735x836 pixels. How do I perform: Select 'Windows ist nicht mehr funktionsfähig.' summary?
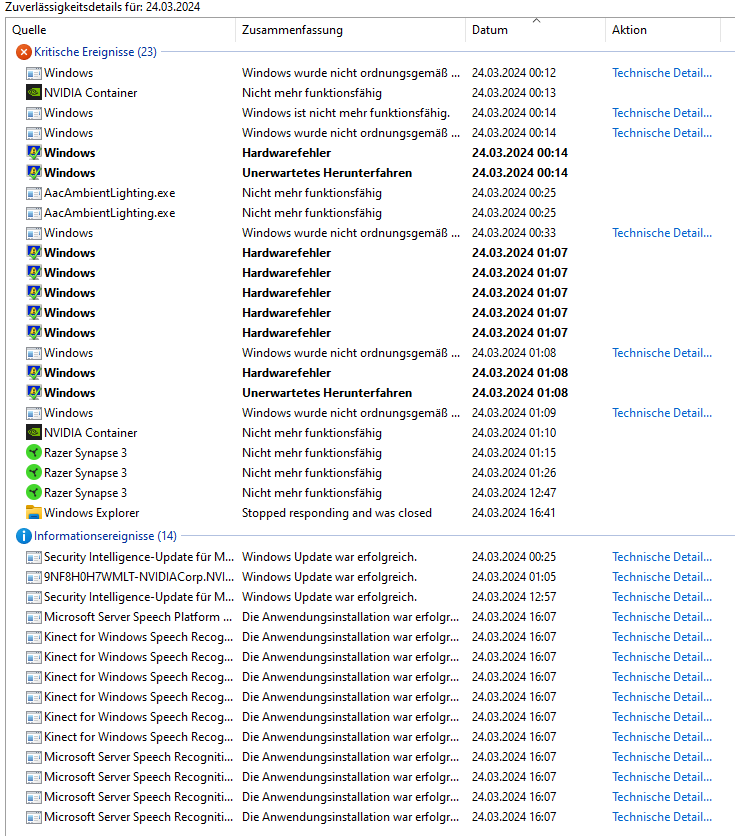[346, 113]
